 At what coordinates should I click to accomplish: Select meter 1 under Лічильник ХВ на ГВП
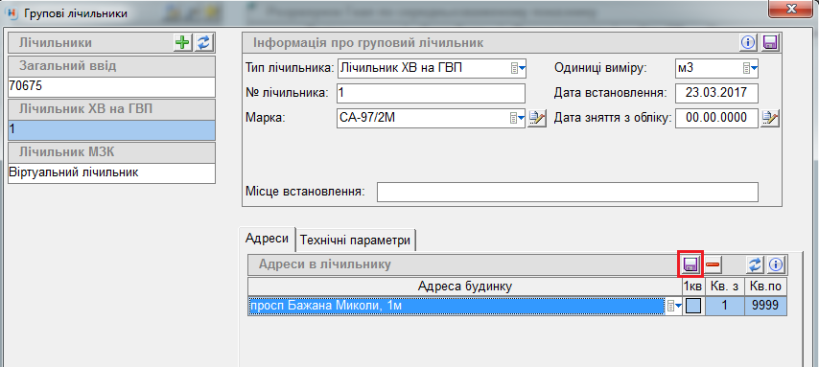click(112, 130)
